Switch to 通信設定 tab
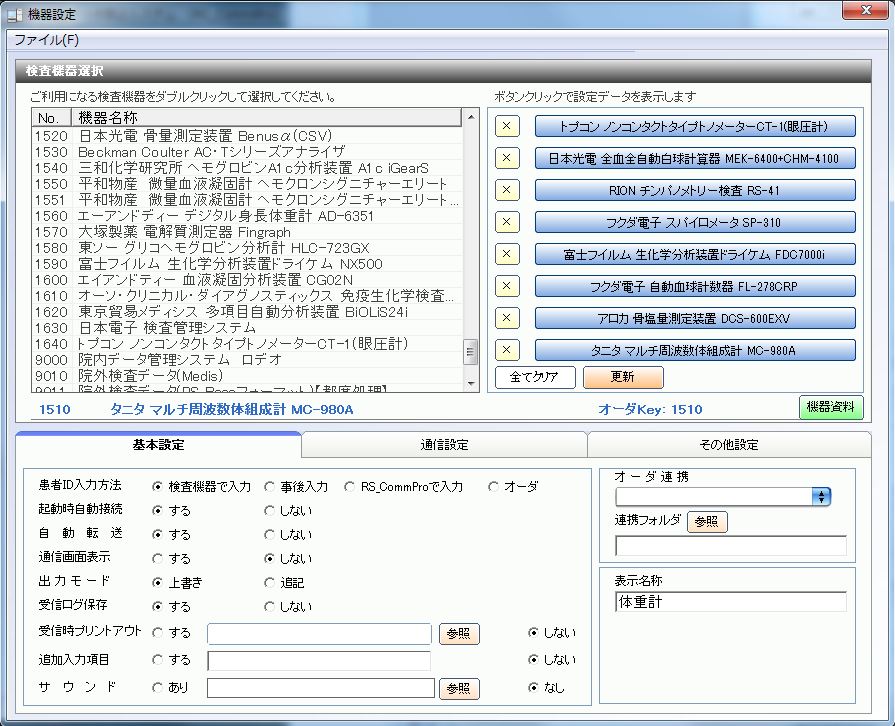895x726 pixels. 444,445
